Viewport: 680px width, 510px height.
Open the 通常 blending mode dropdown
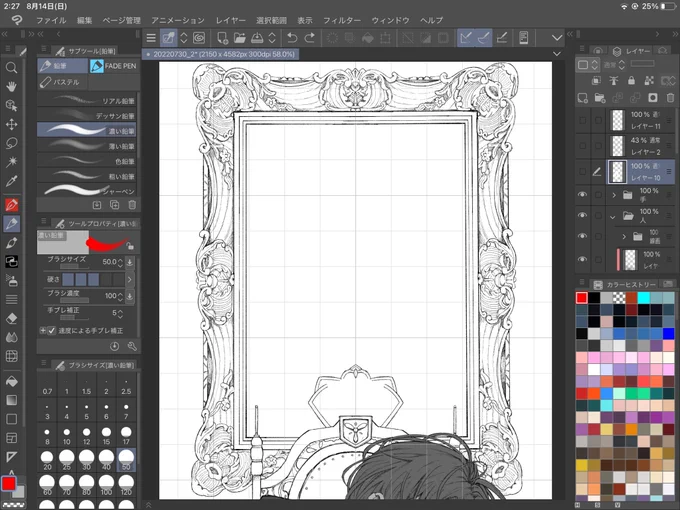pos(614,65)
